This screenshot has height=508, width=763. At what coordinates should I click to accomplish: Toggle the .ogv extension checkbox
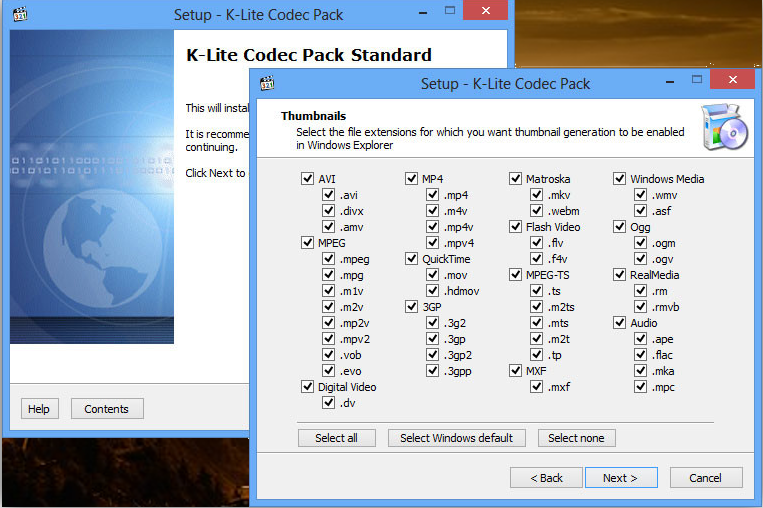click(640, 259)
